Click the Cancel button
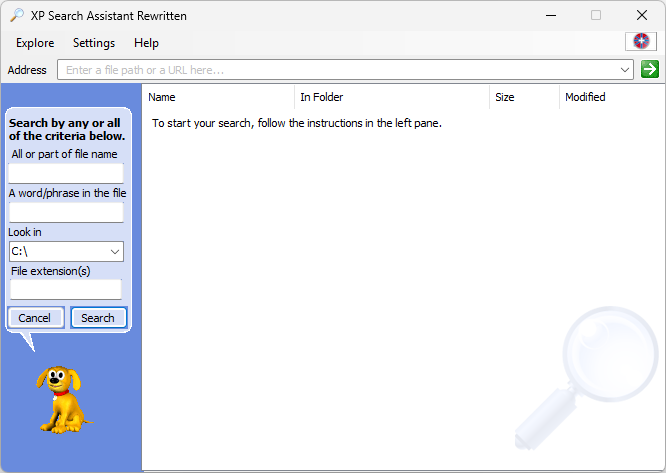The image size is (666, 473). tap(36, 318)
